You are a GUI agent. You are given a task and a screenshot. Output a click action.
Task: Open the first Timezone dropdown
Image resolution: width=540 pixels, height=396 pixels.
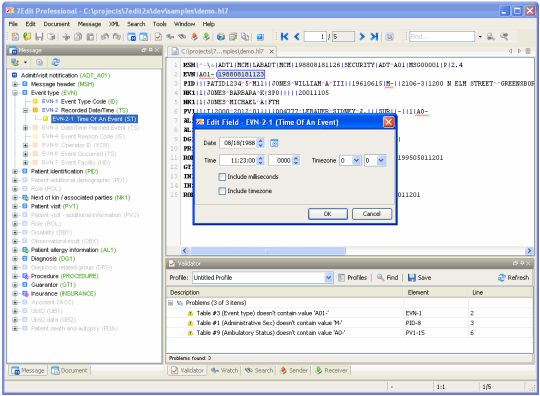coord(356,160)
